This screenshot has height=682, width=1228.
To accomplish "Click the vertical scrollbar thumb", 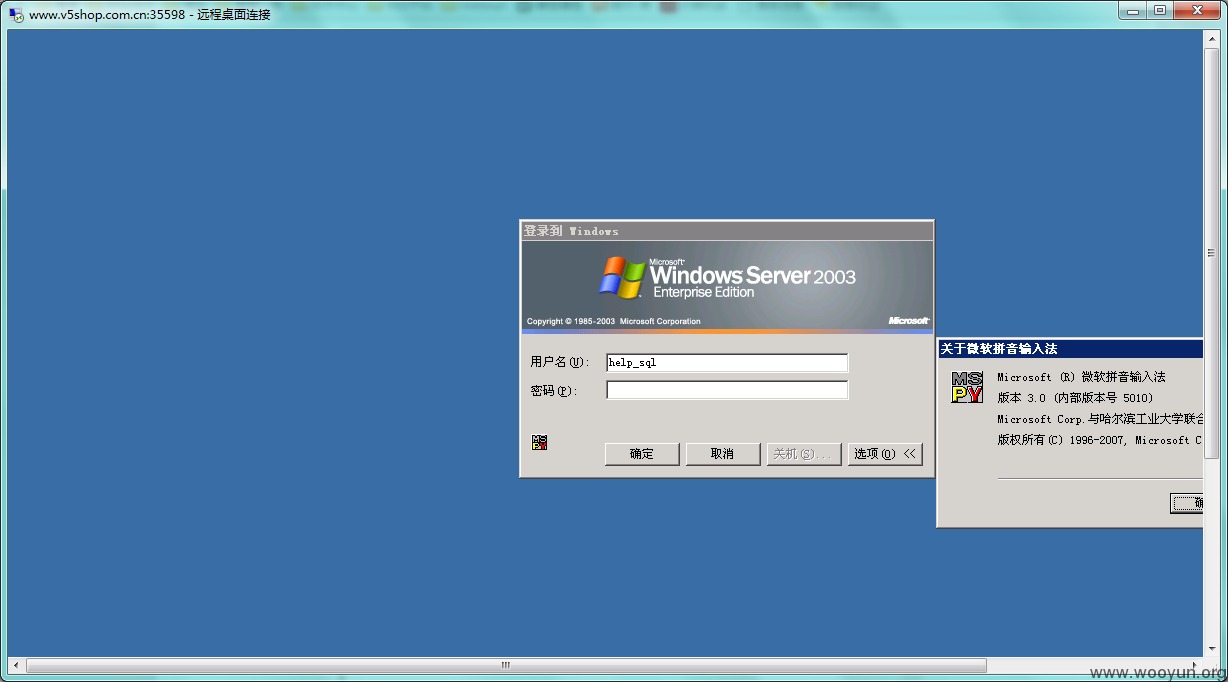I will click(1212, 254).
